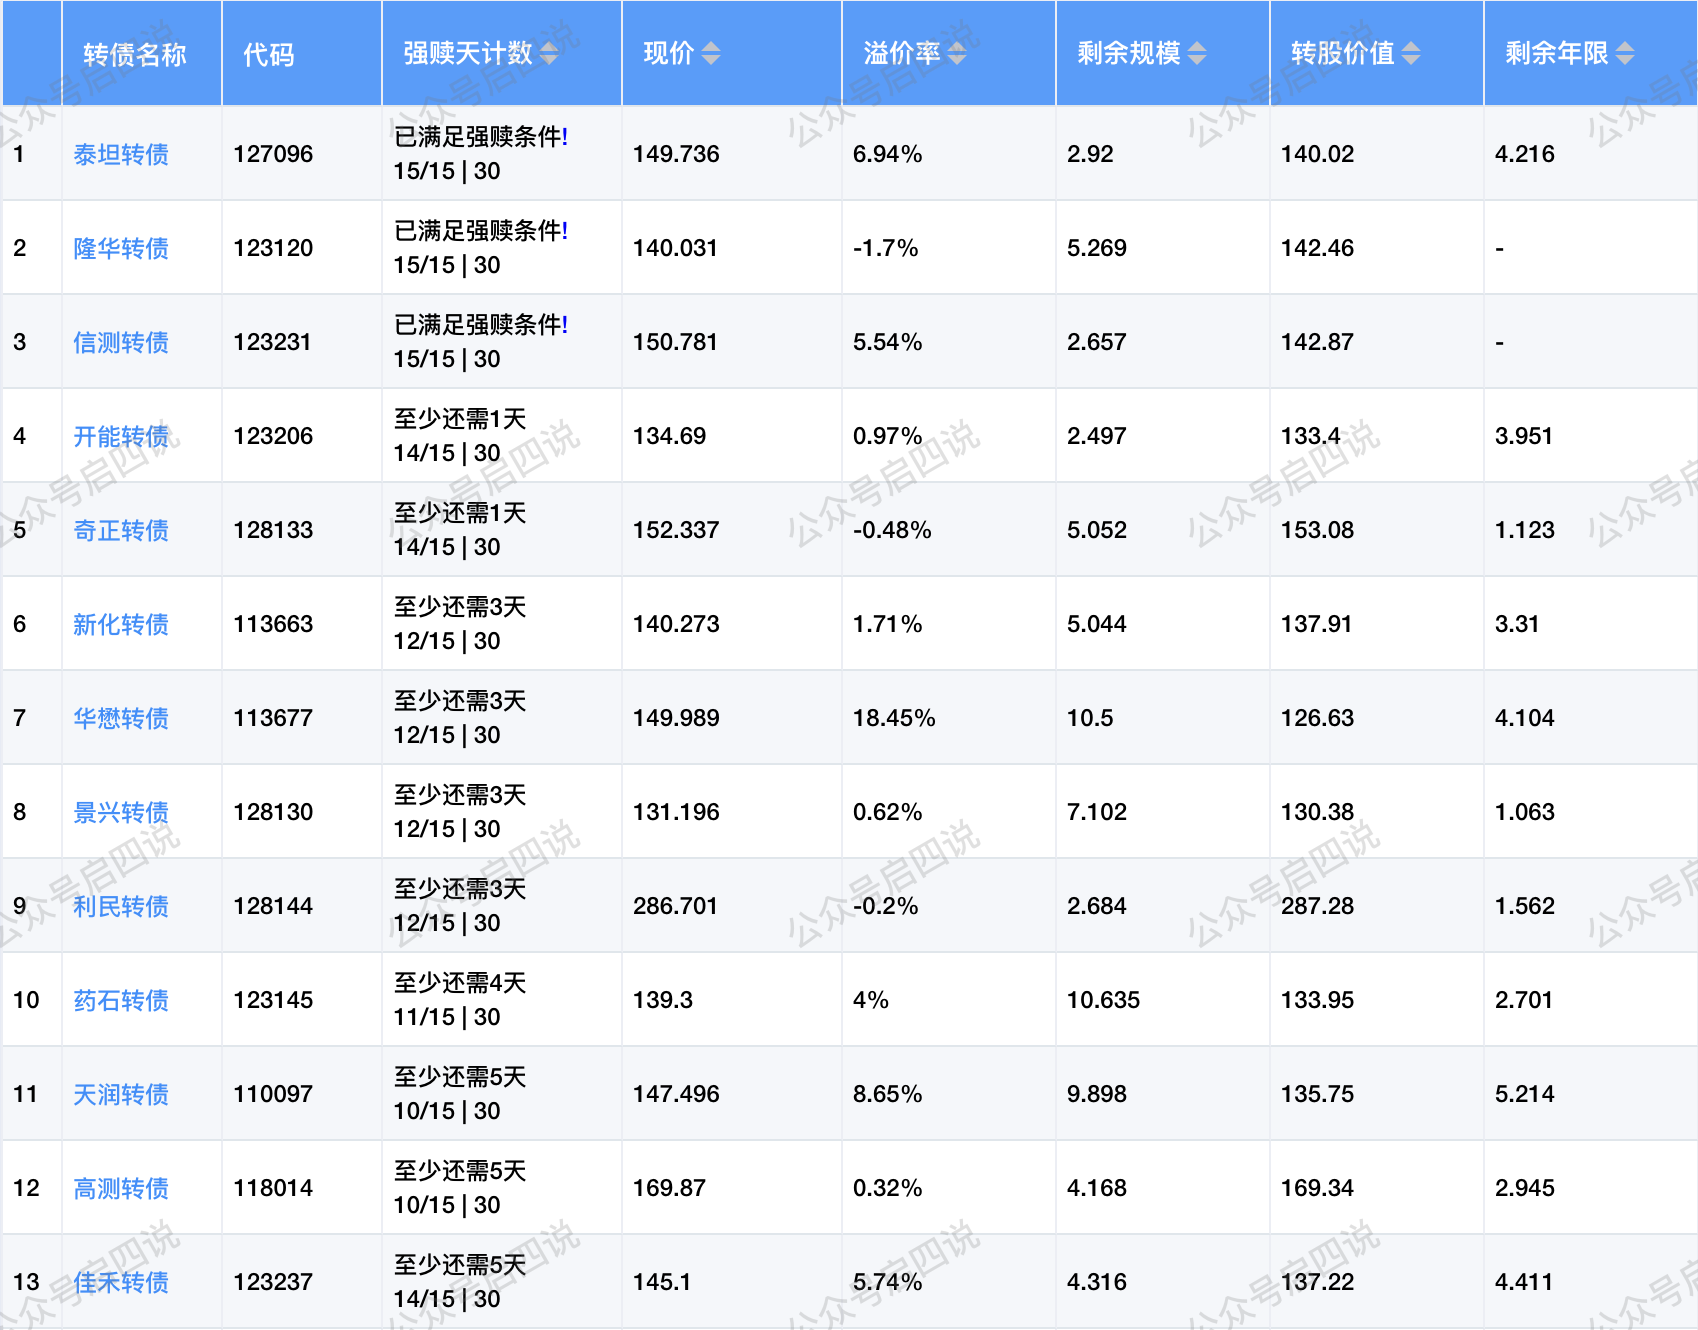Click the 代码 column header

[269, 55]
